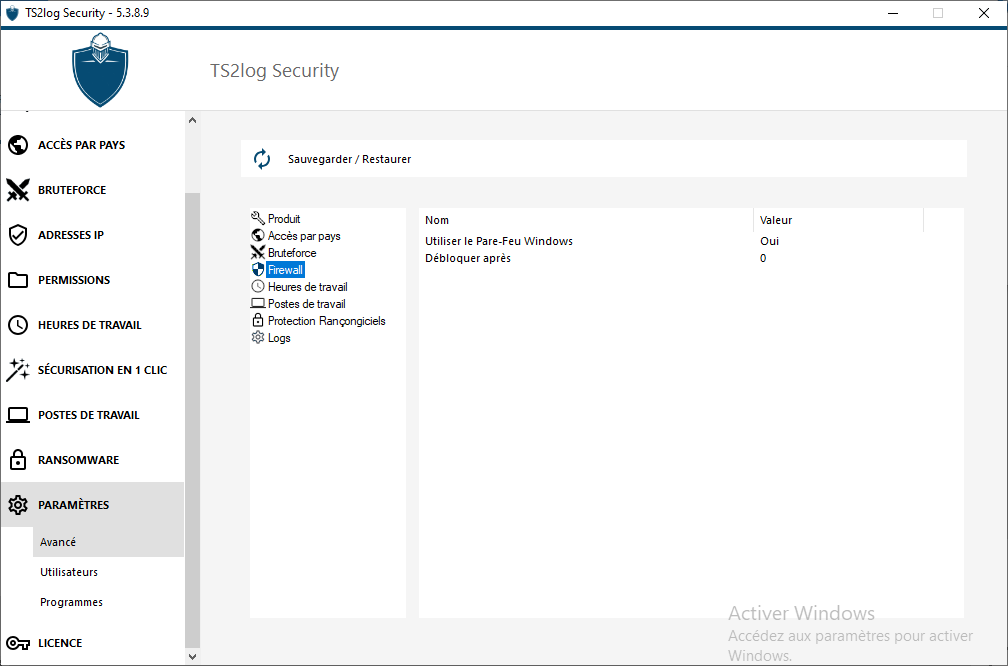Click the TS2log knight shield logo

(100, 69)
